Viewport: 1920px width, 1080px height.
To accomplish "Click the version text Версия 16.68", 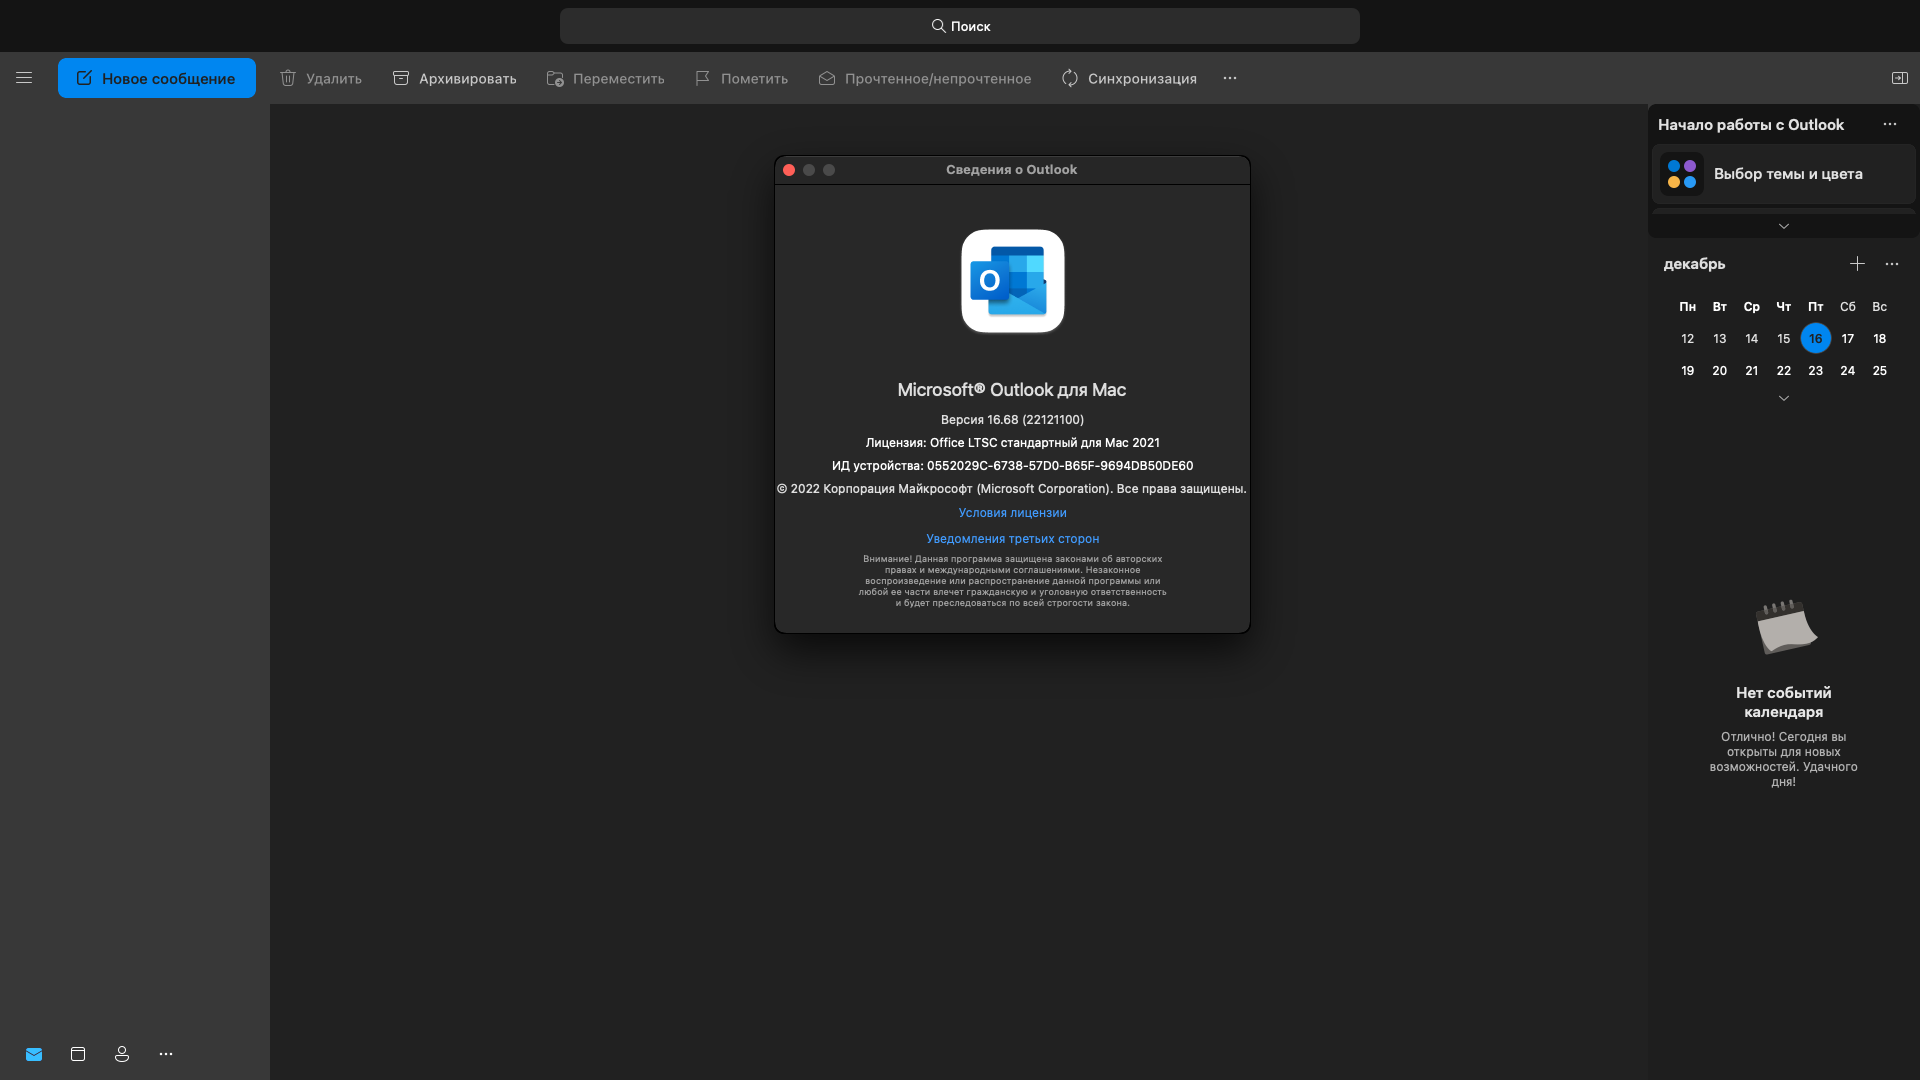I will pyautogui.click(x=1012, y=420).
